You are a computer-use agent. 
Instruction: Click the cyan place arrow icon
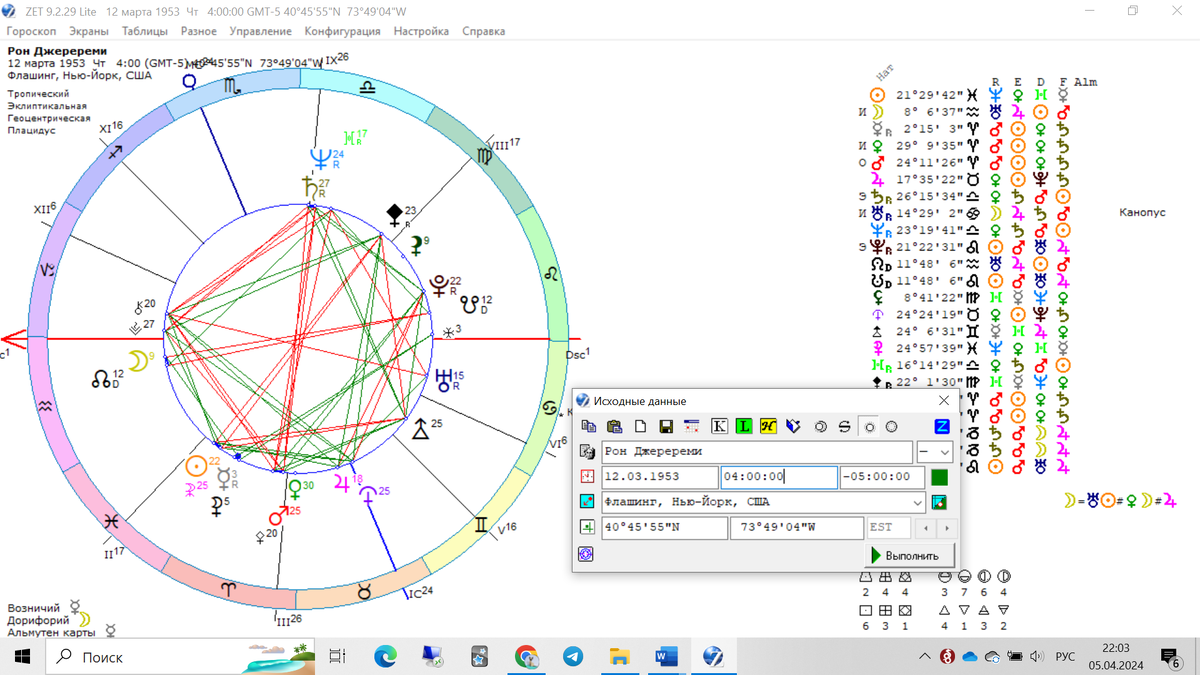pos(587,502)
